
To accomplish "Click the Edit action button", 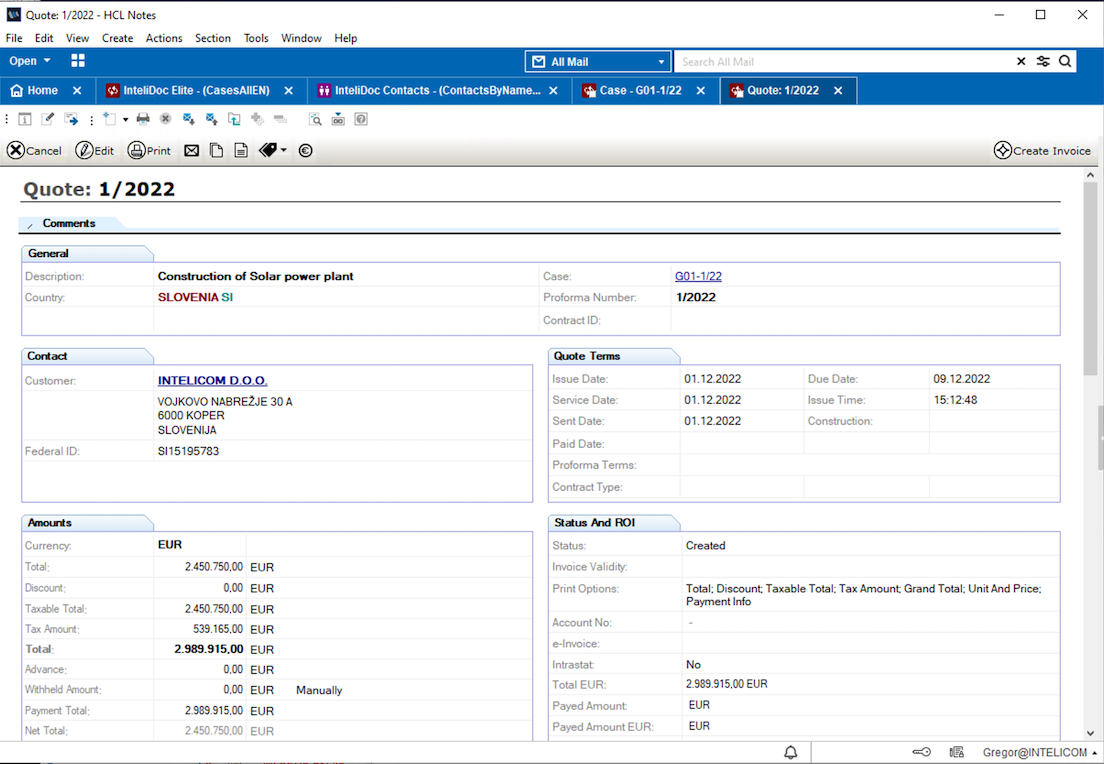I will coord(95,150).
